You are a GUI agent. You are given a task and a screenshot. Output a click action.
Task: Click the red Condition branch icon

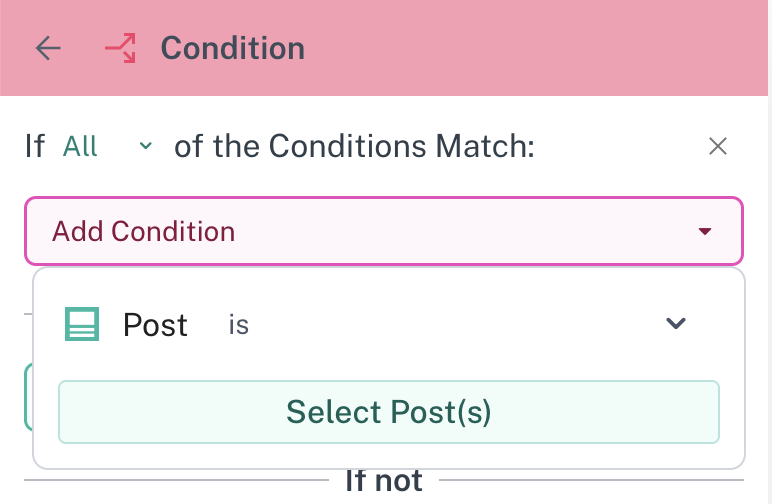[120, 49]
